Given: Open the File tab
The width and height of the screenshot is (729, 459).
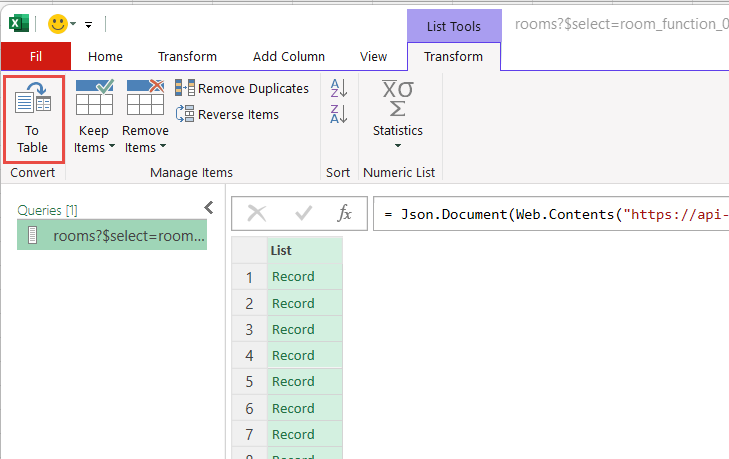Looking at the screenshot, I should tap(36, 57).
